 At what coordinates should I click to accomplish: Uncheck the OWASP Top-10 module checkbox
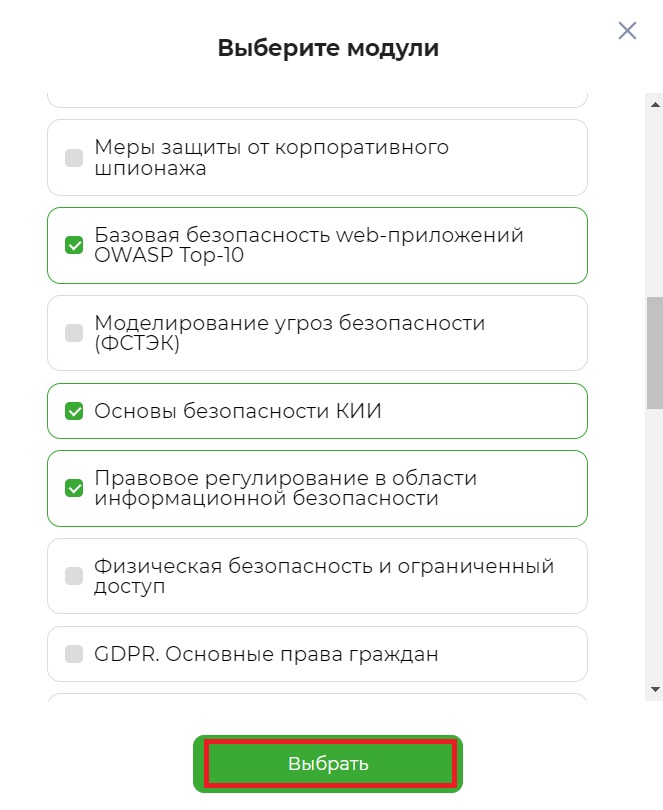tap(74, 245)
